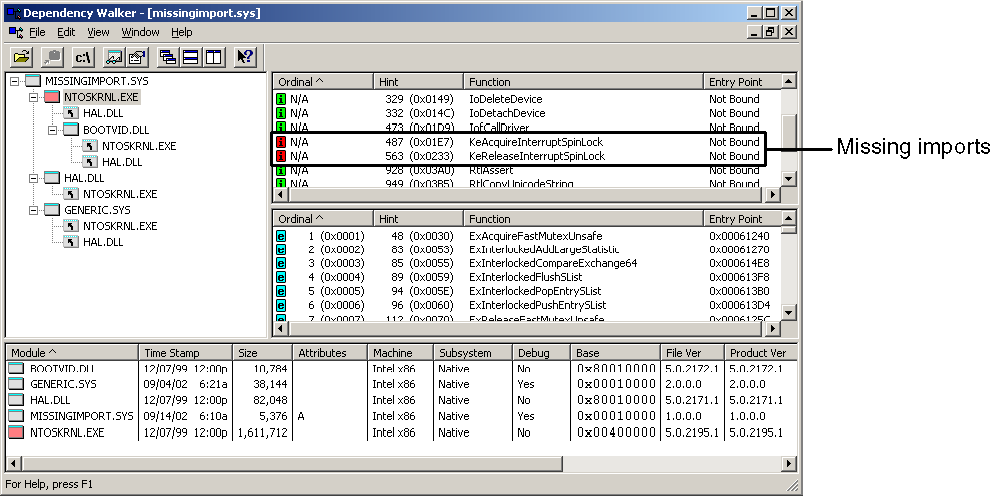Collapse the MISSINGIMPORT.SYS root tree node

[14, 81]
